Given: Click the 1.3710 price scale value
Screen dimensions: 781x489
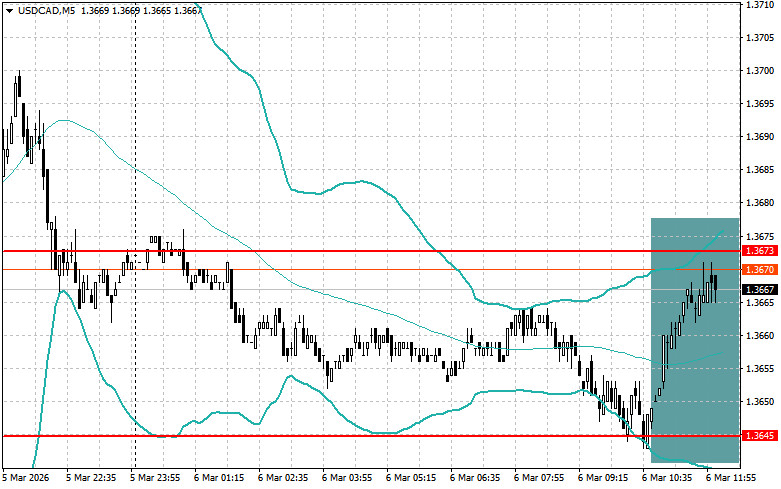Looking at the screenshot, I should [x=760, y=4].
